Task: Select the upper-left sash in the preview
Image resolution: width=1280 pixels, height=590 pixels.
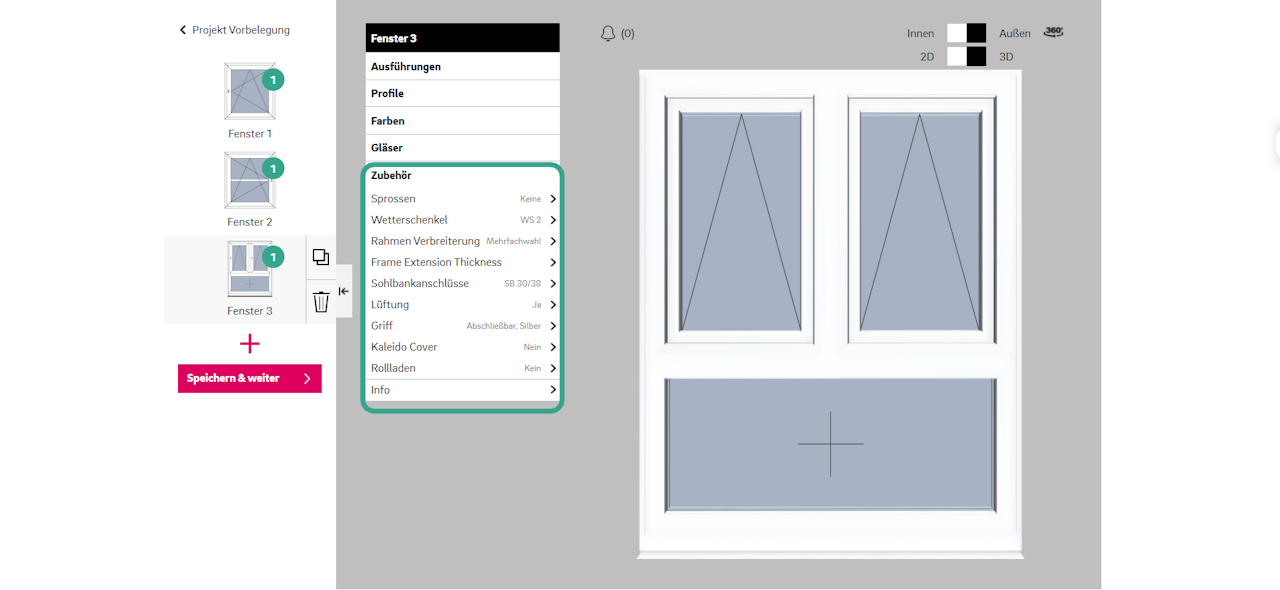Action: tap(740, 220)
